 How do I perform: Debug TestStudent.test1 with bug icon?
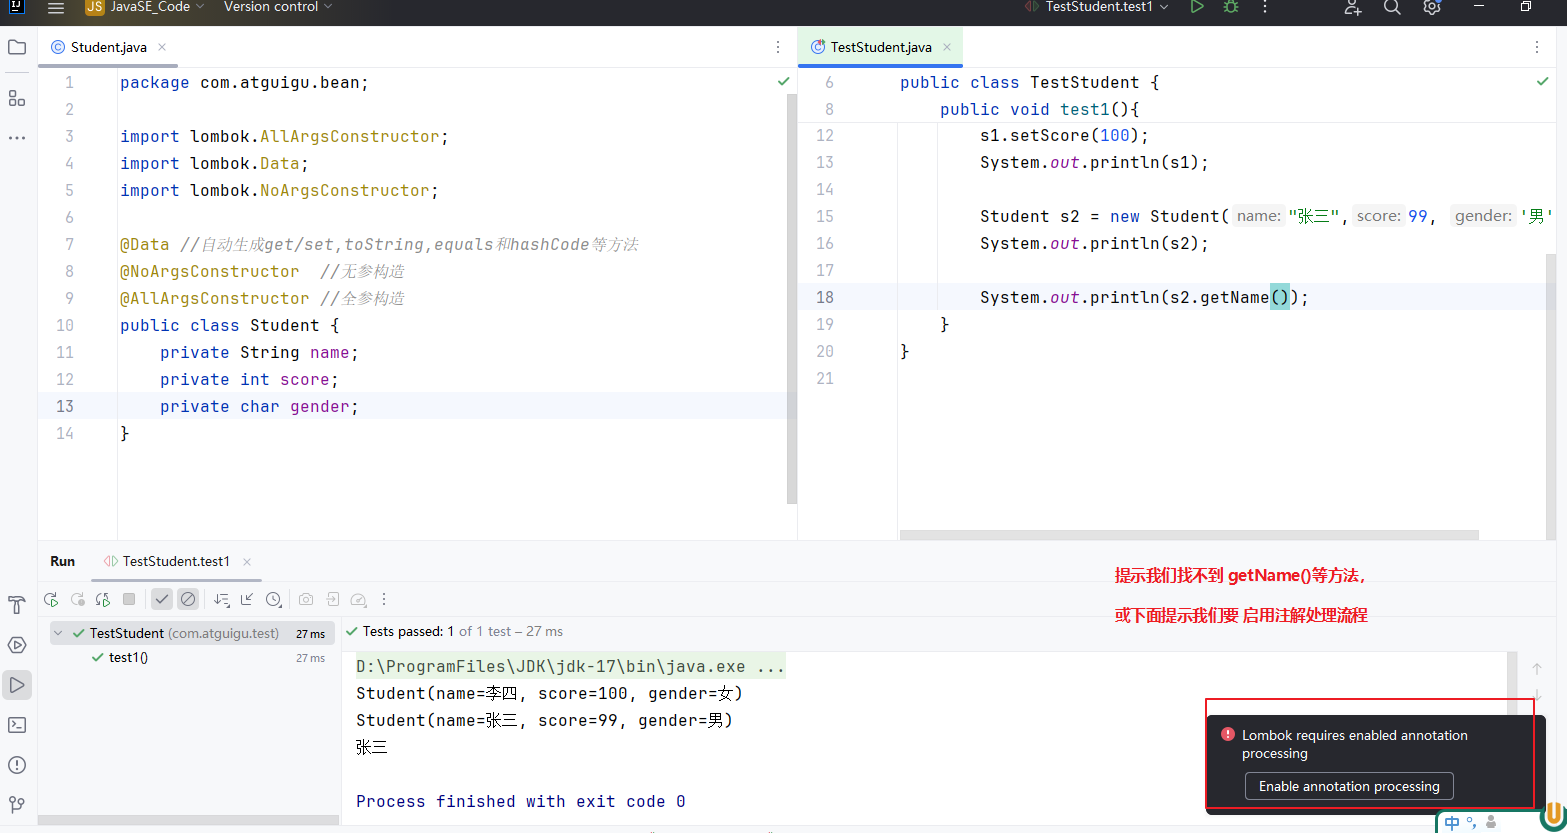[x=1231, y=7]
